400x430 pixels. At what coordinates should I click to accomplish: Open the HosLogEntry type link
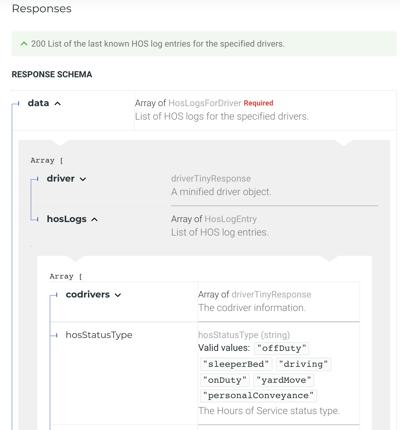pyautogui.click(x=230, y=219)
